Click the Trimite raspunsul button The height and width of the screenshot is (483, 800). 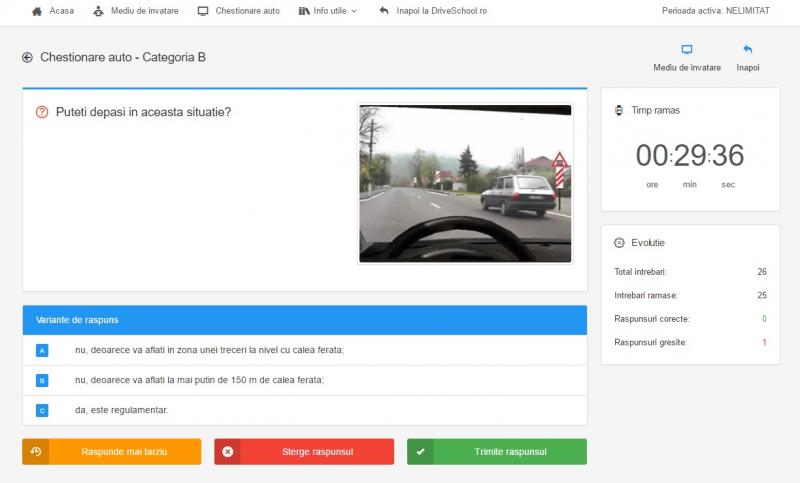pyautogui.click(x=497, y=451)
